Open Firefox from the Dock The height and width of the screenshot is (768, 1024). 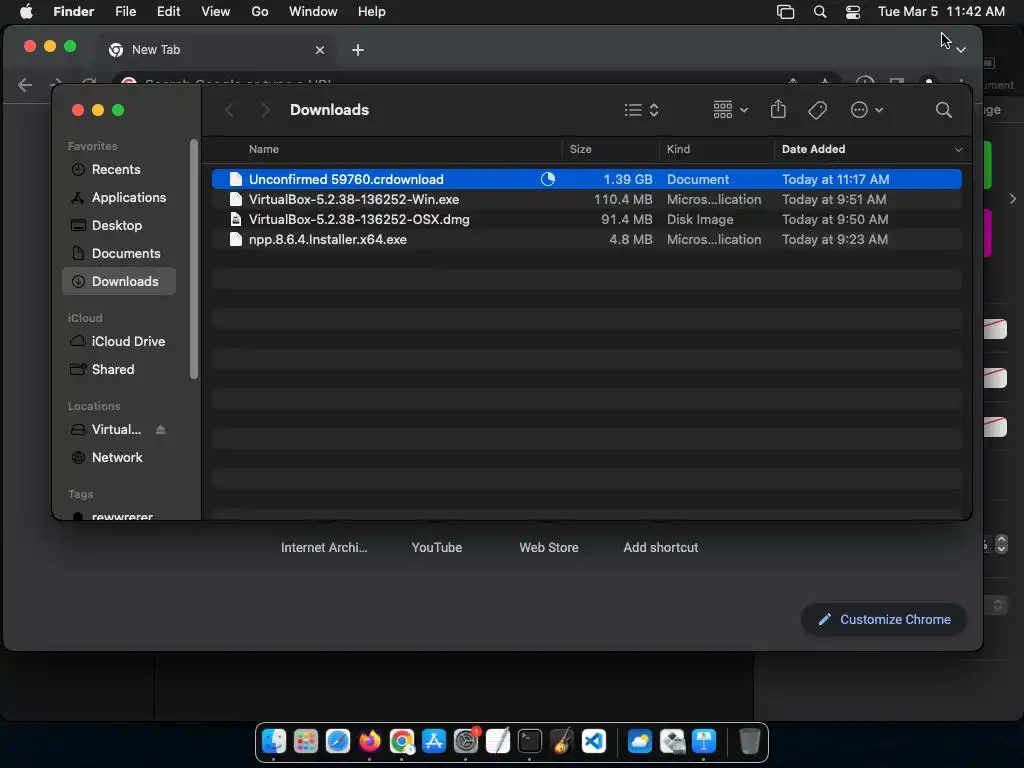coord(370,742)
